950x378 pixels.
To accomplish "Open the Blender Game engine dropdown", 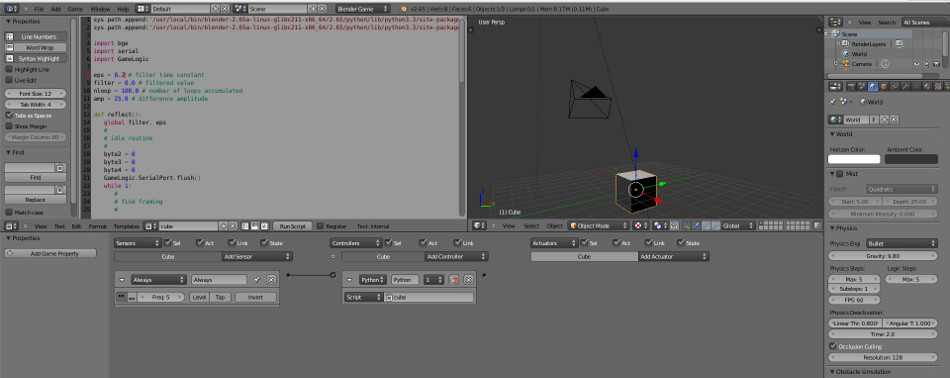I will pos(363,9).
